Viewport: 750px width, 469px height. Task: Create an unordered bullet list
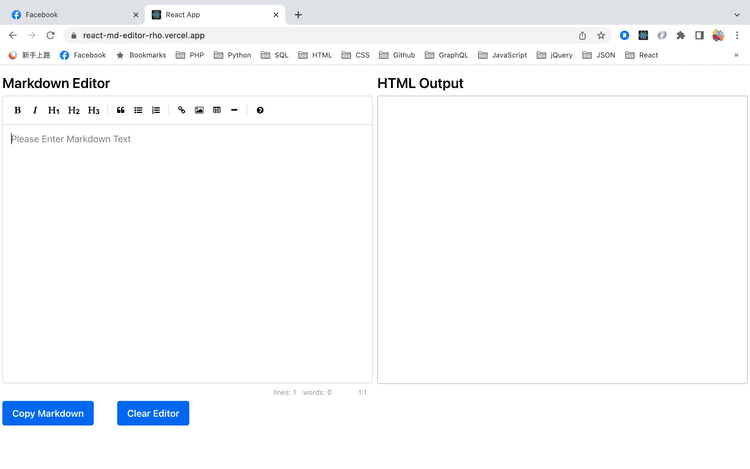[x=138, y=110]
